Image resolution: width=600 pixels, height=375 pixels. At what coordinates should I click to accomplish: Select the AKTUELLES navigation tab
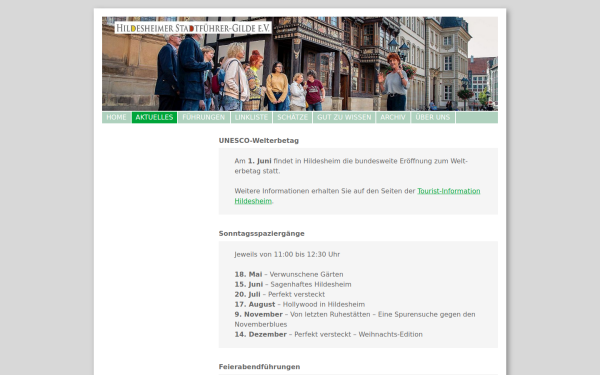click(x=154, y=117)
